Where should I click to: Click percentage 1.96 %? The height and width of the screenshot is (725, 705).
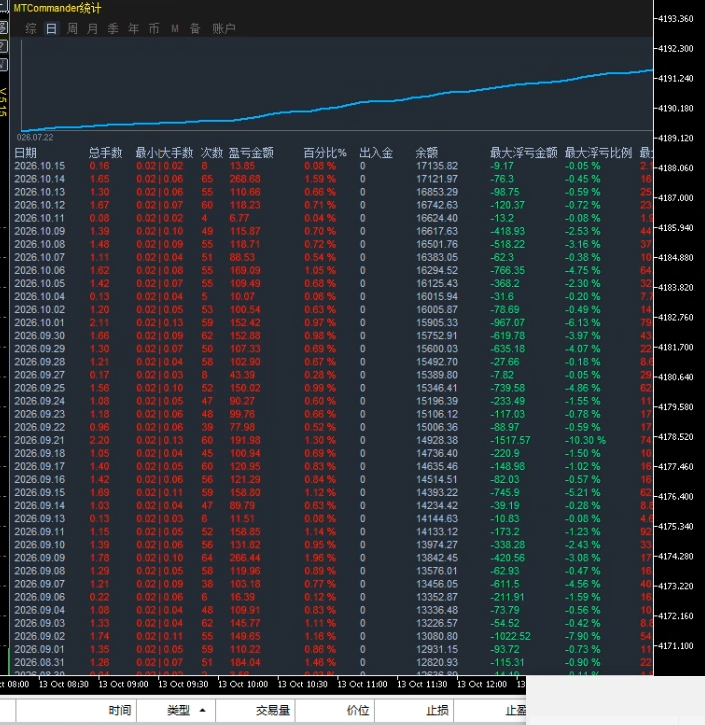[320, 558]
